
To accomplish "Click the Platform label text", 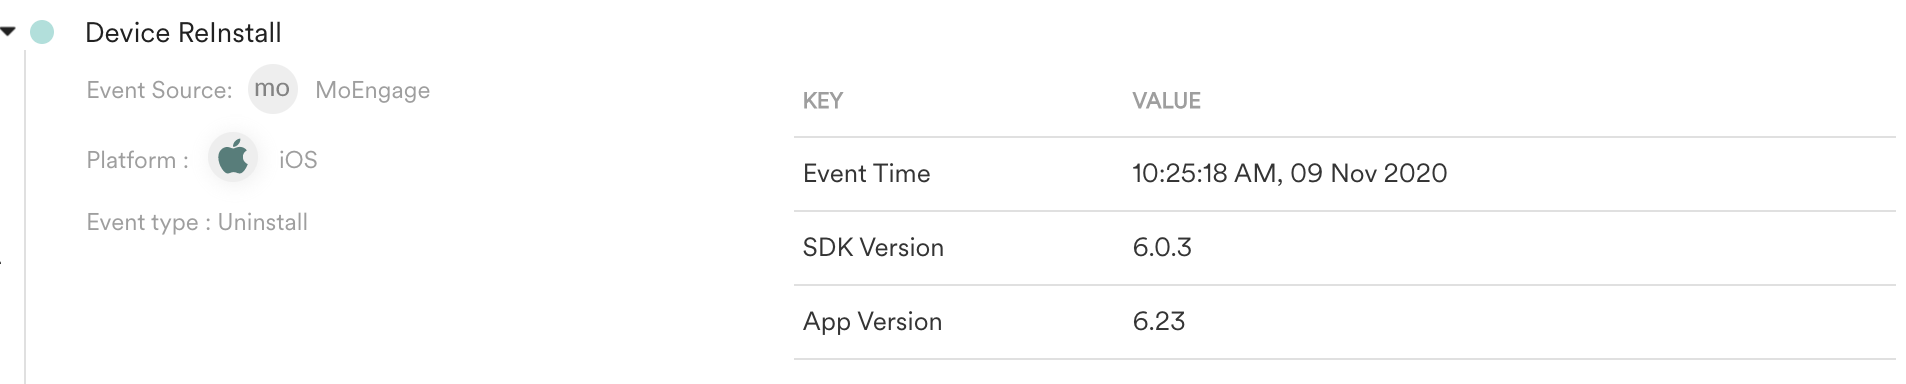I will 137,160.
